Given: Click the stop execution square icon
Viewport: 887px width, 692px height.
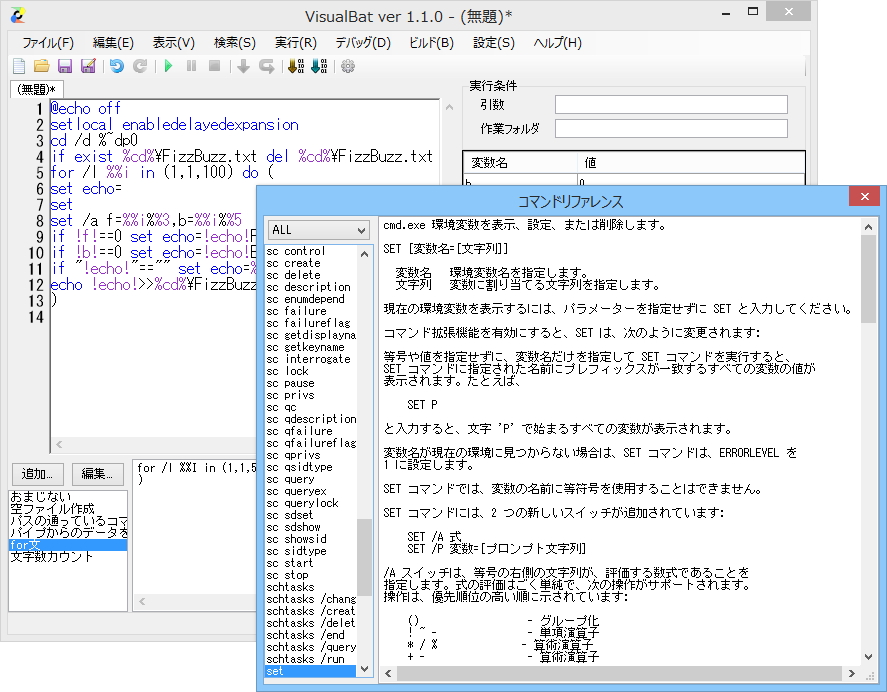Looking at the screenshot, I should click(x=214, y=66).
